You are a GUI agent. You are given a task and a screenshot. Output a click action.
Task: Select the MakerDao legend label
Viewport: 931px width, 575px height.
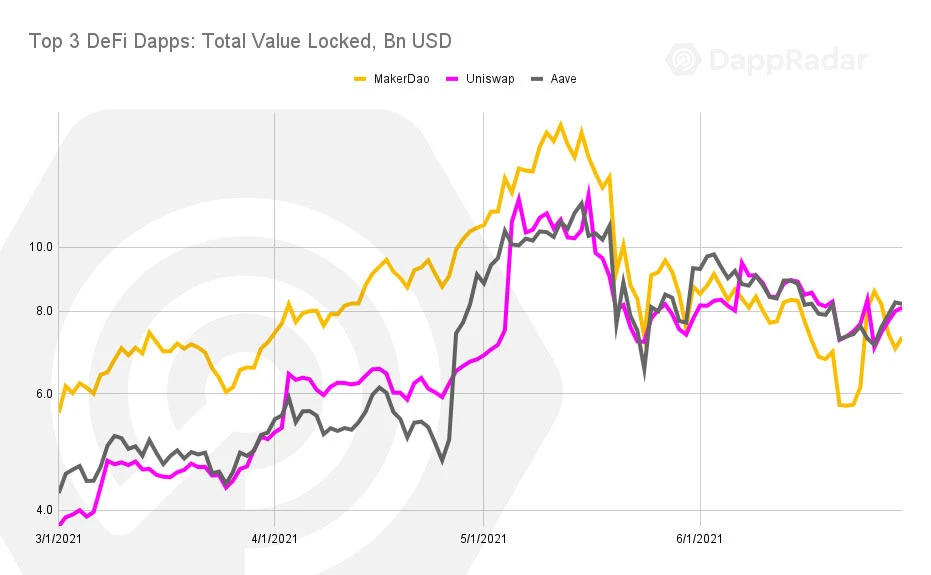pyautogui.click(x=401, y=79)
